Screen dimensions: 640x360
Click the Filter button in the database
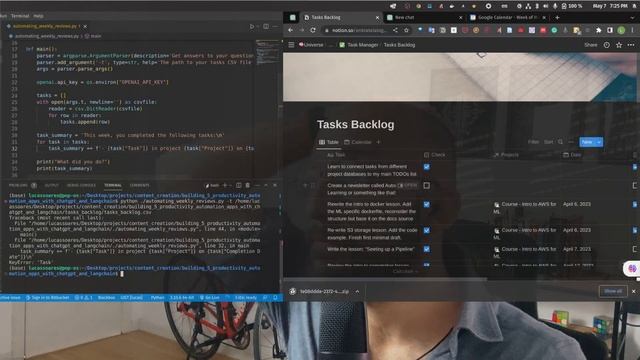[x=533, y=142]
